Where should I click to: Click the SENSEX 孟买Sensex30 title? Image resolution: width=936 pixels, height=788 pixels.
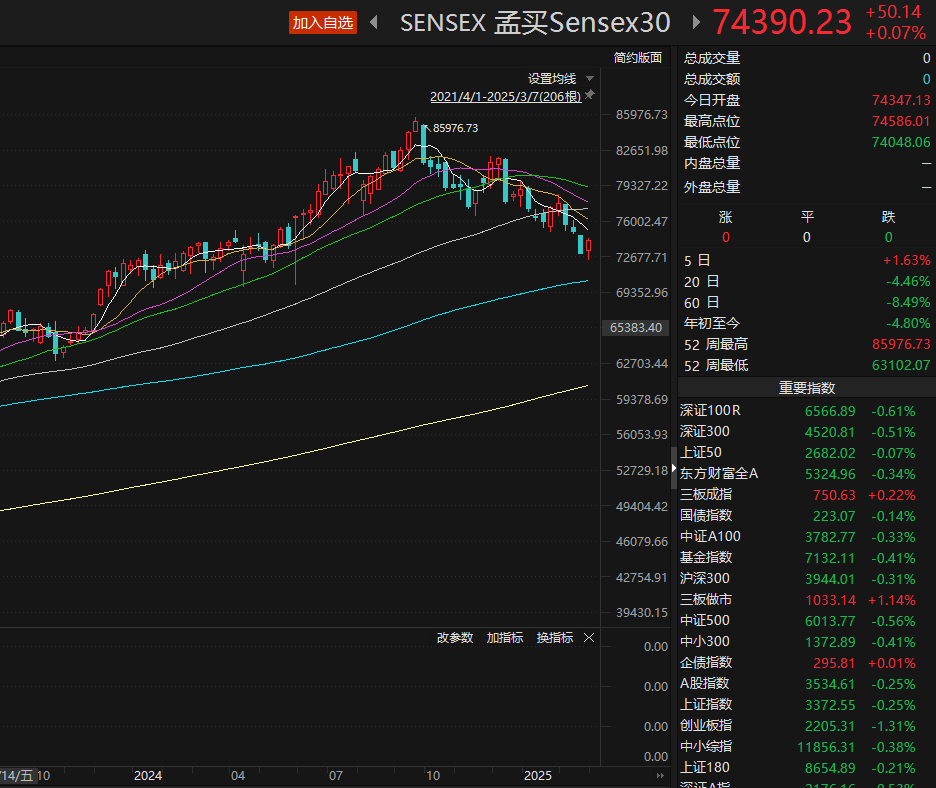535,23
